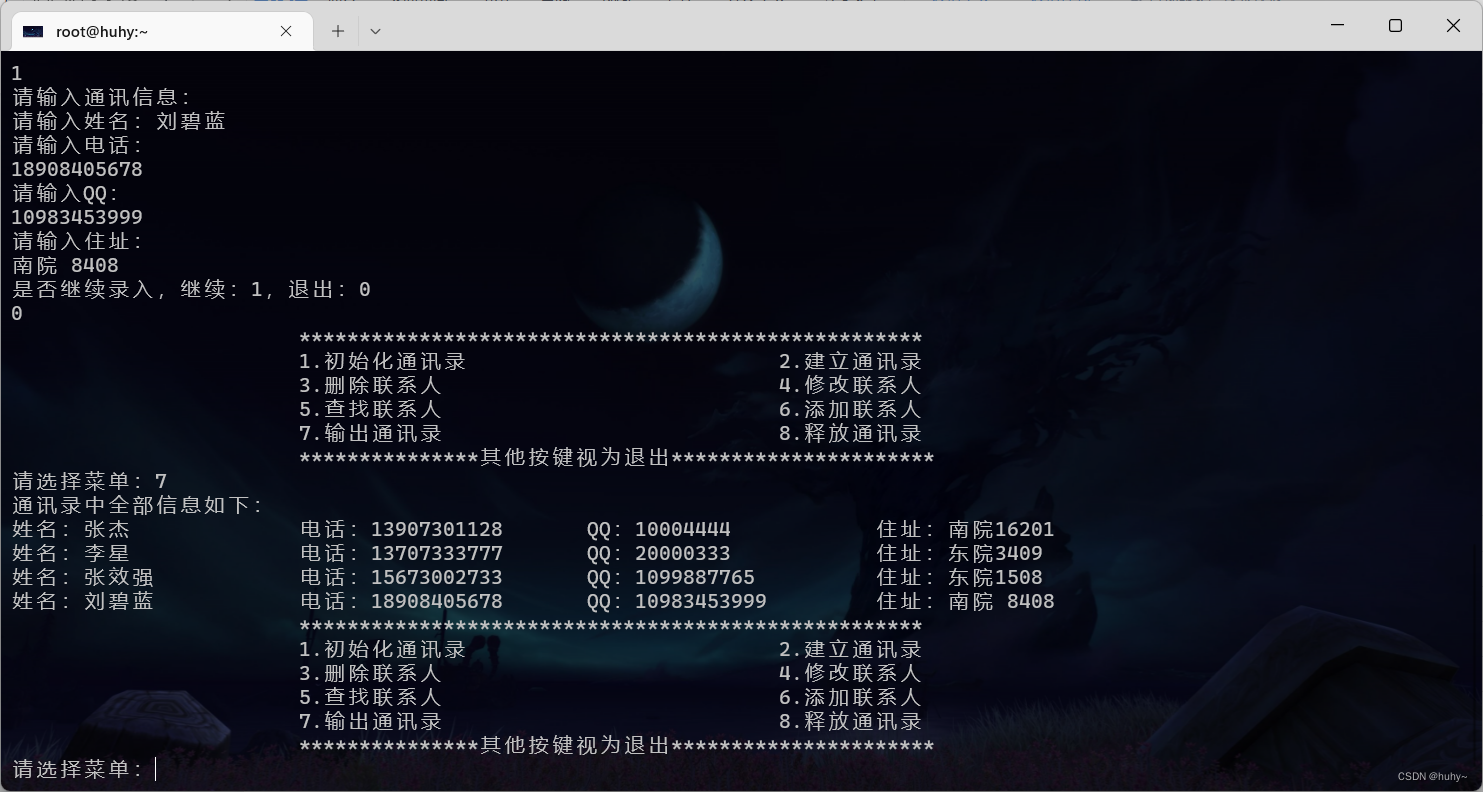Minimize the terminal window
Image resolution: width=1483 pixels, height=792 pixels.
point(1337,25)
